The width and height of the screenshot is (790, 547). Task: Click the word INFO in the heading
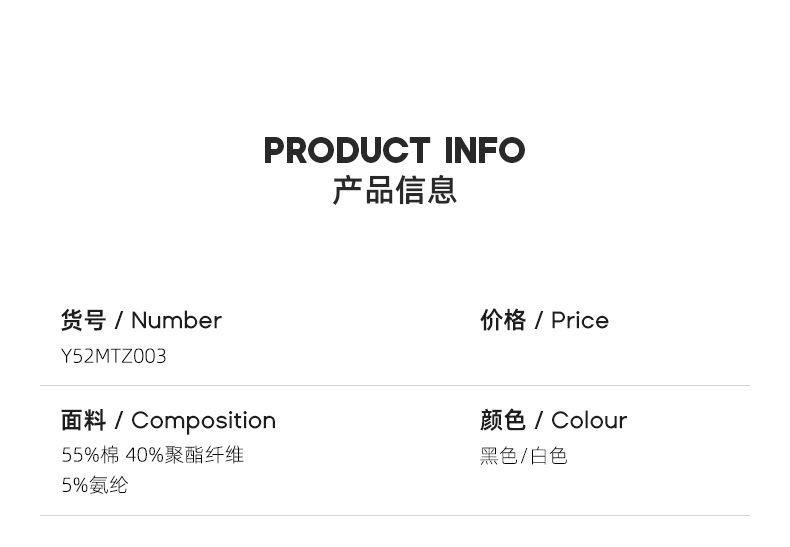(x=485, y=151)
